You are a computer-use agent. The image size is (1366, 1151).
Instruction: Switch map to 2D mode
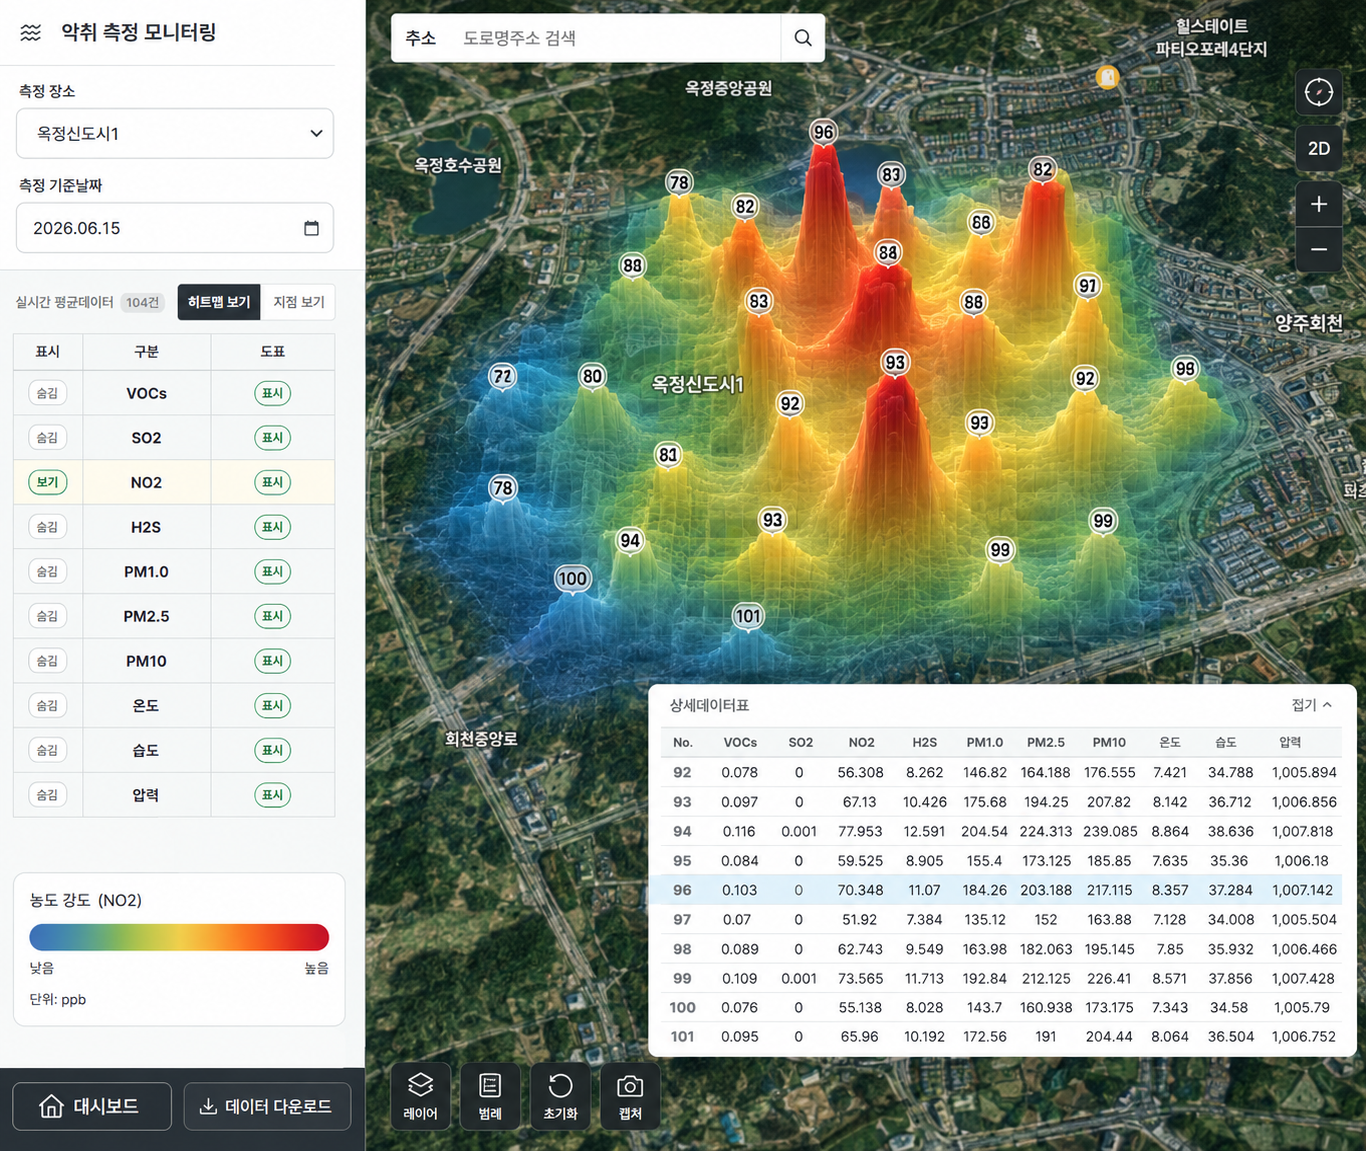(1318, 148)
